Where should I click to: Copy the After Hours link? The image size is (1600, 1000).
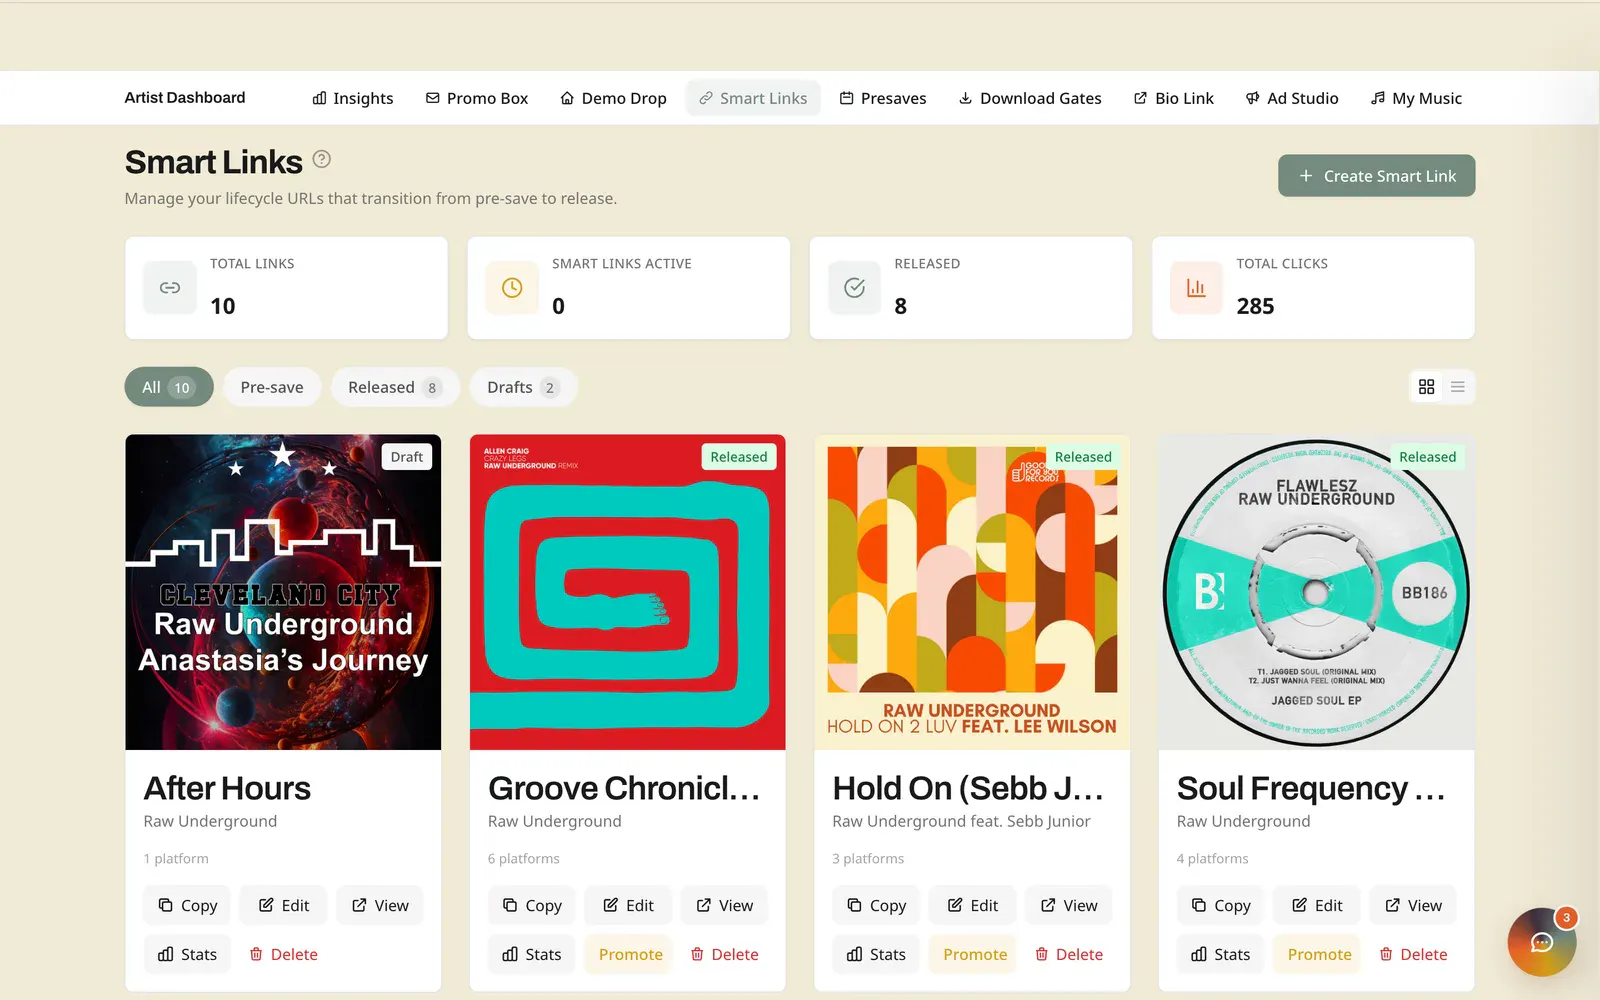(x=187, y=905)
